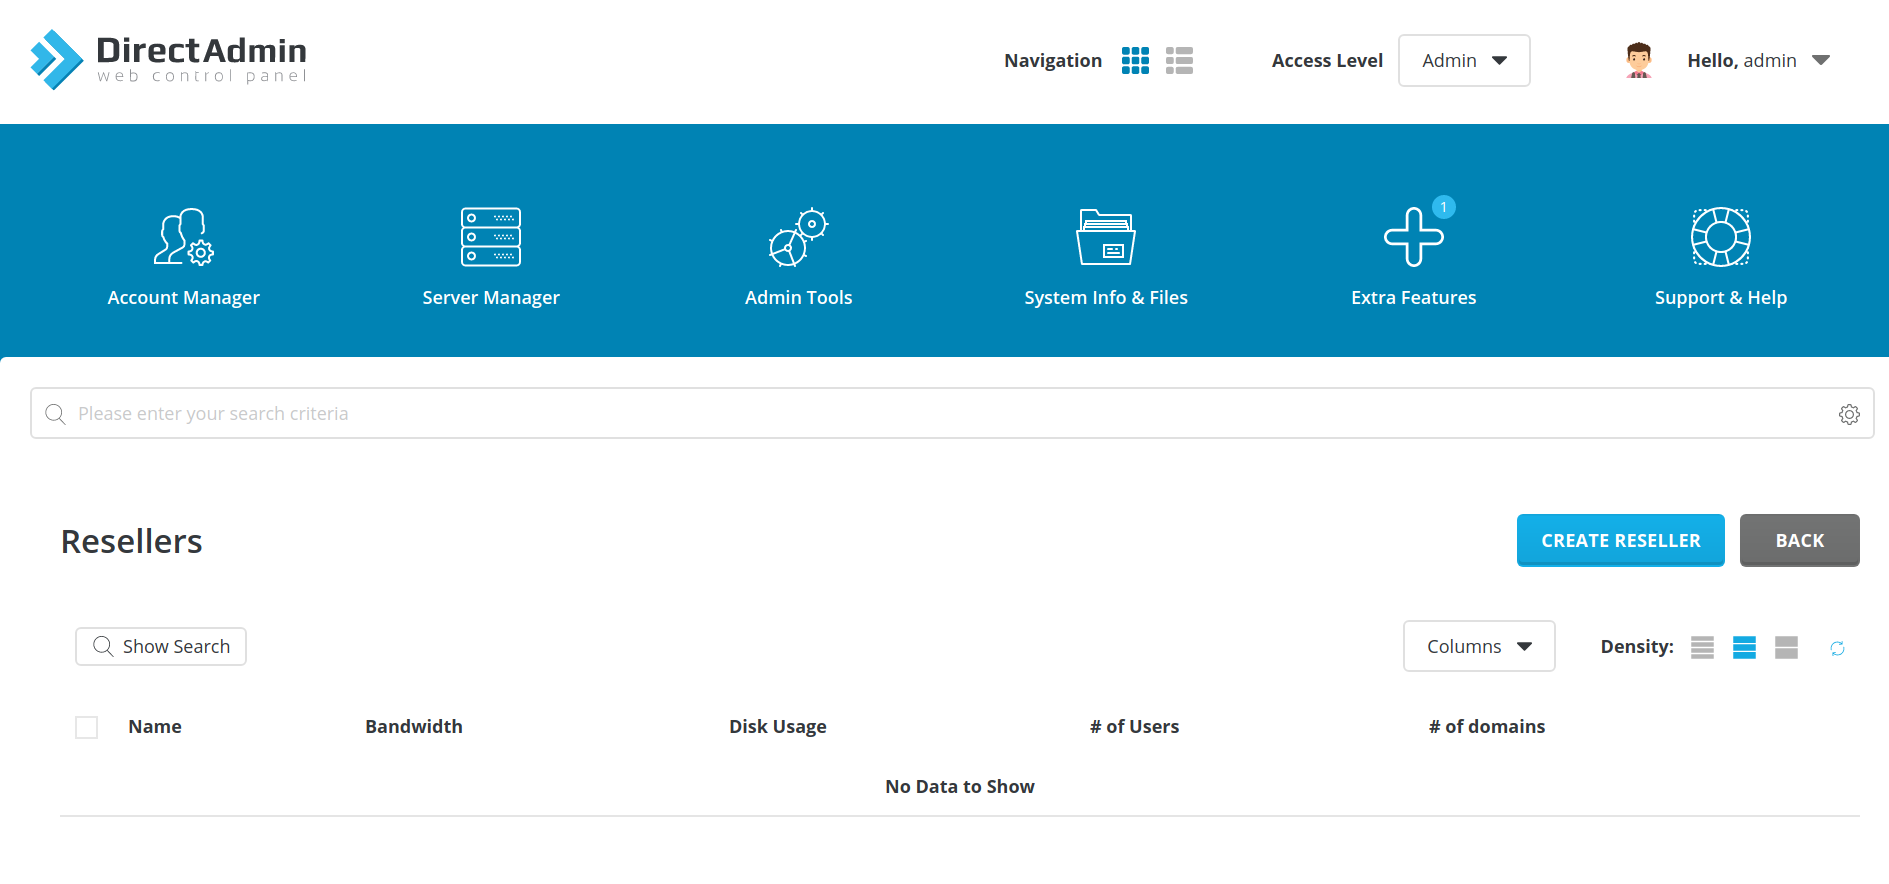Click the Admin Tools gears icon
The image size is (1889, 884).
[x=798, y=237]
